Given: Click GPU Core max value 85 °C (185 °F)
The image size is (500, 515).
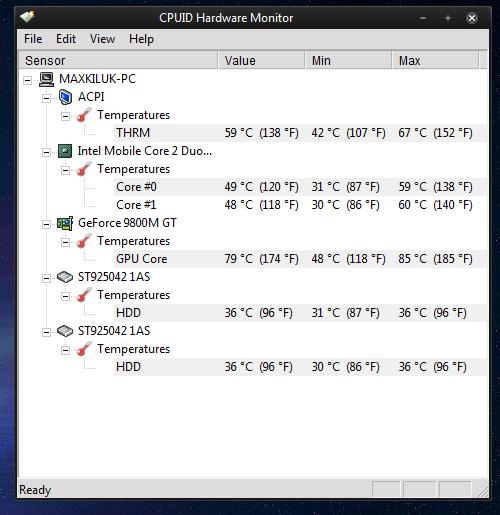Looking at the screenshot, I should click(435, 259).
